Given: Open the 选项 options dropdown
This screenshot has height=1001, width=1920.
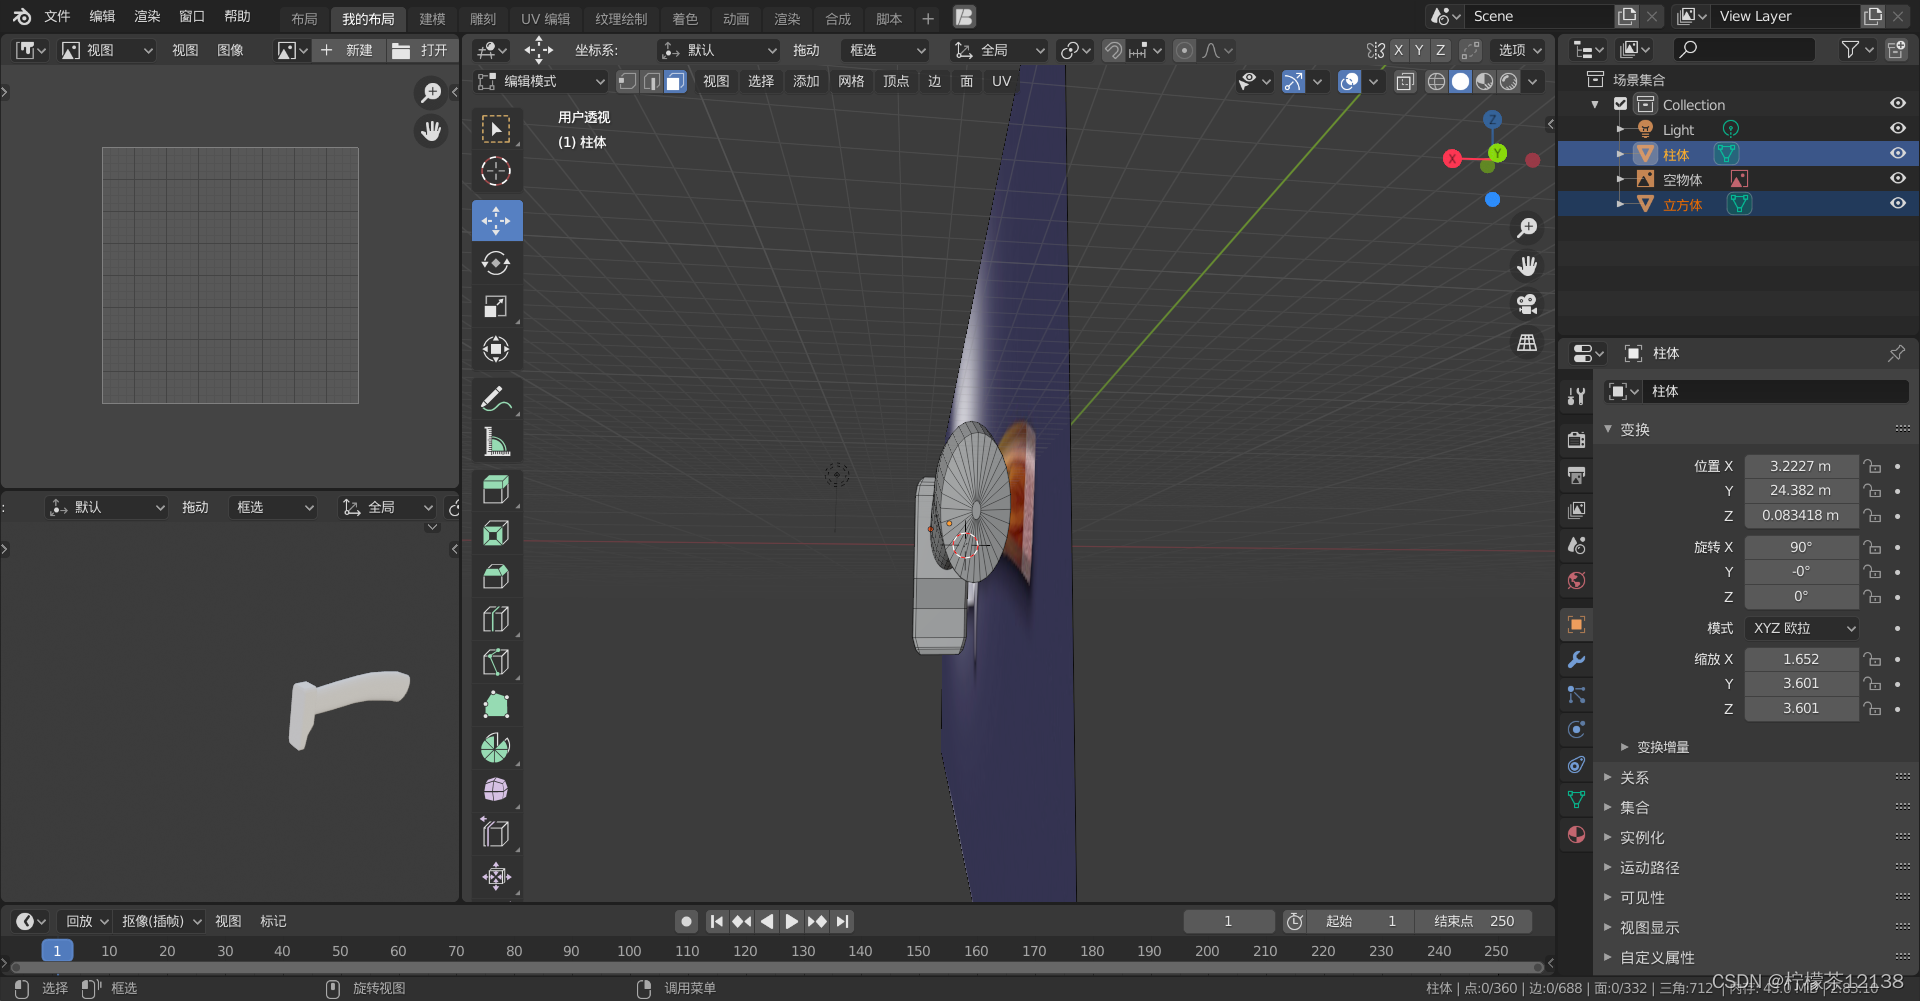Looking at the screenshot, I should (x=1519, y=50).
